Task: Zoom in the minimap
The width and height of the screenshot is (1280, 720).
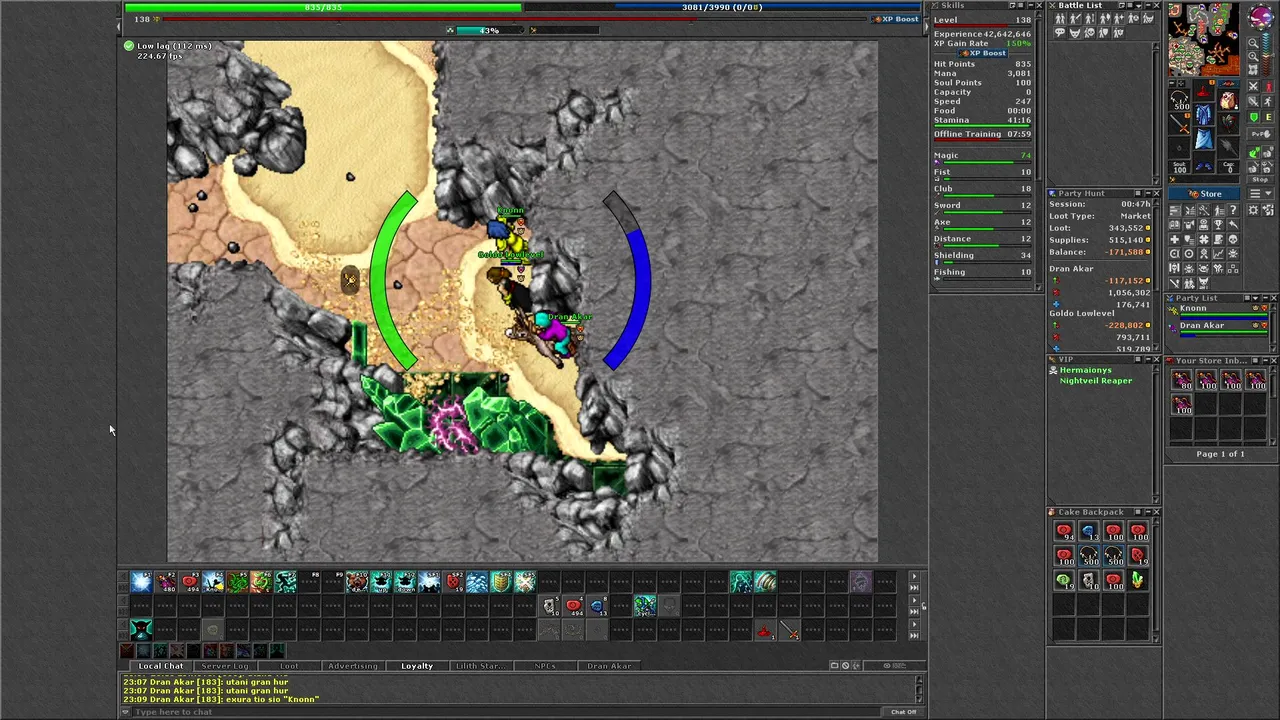Action: point(1253,56)
